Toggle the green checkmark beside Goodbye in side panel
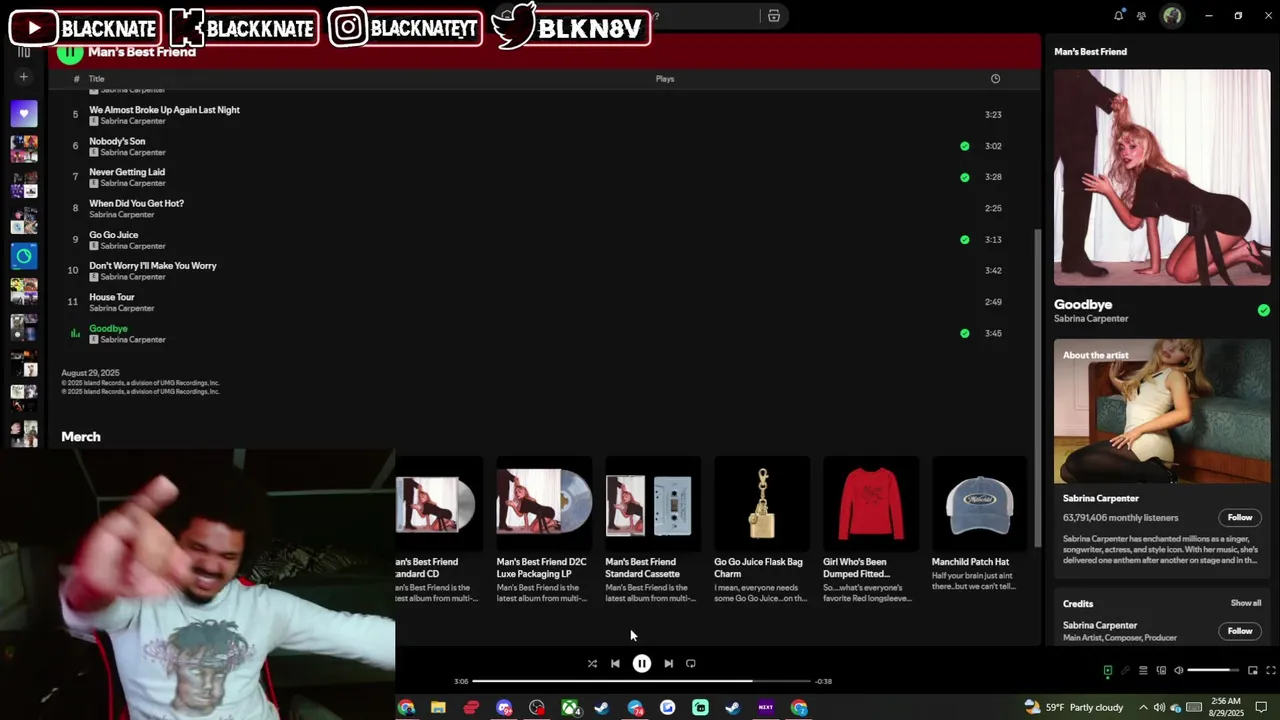The height and width of the screenshot is (720, 1280). click(x=1263, y=311)
